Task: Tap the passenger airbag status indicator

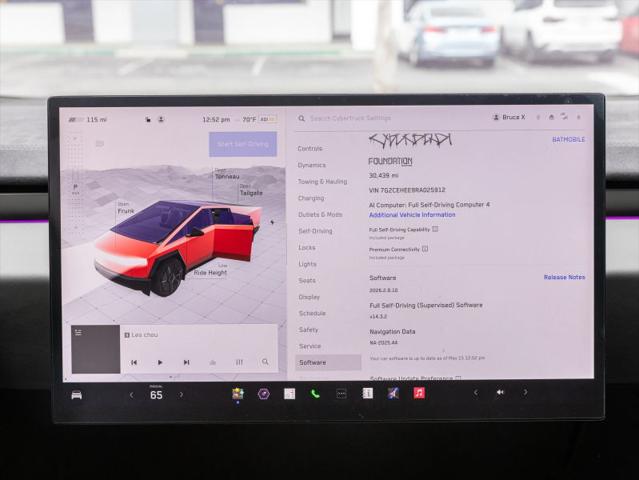Action: pos(268,119)
